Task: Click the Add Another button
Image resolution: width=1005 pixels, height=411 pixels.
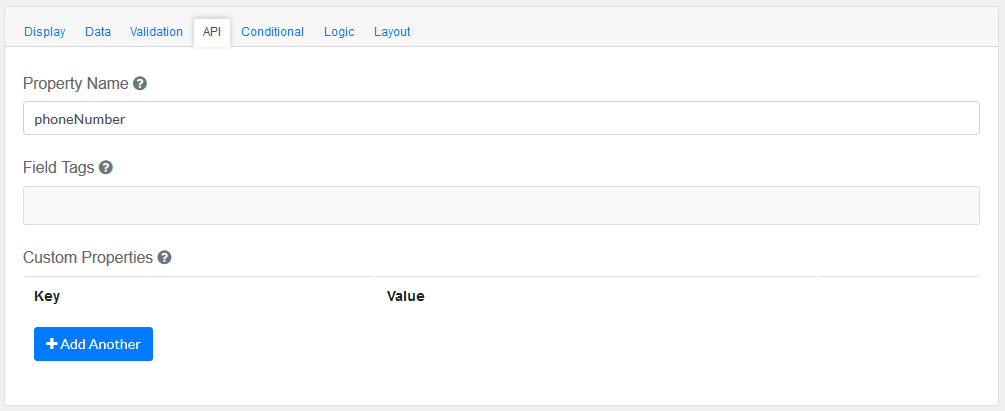Action: [x=93, y=344]
